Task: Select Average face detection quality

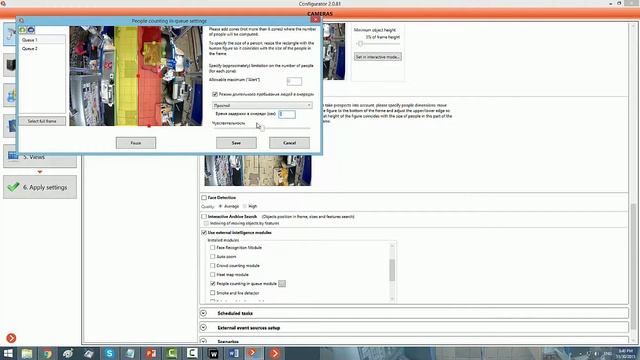Action: (220, 207)
